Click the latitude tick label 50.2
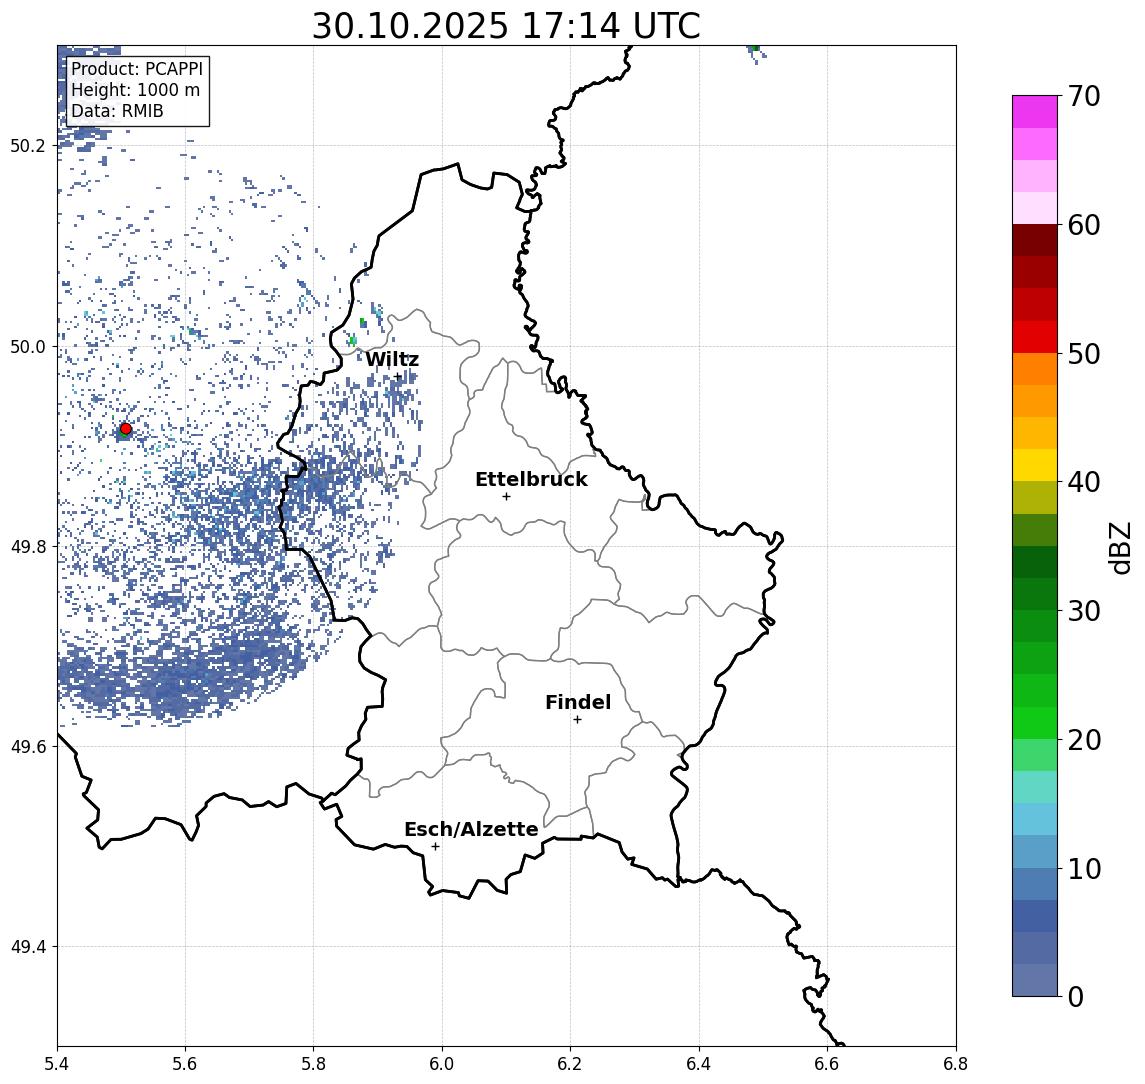Viewport: 1145px width, 1084px height. pyautogui.click(x=27, y=146)
